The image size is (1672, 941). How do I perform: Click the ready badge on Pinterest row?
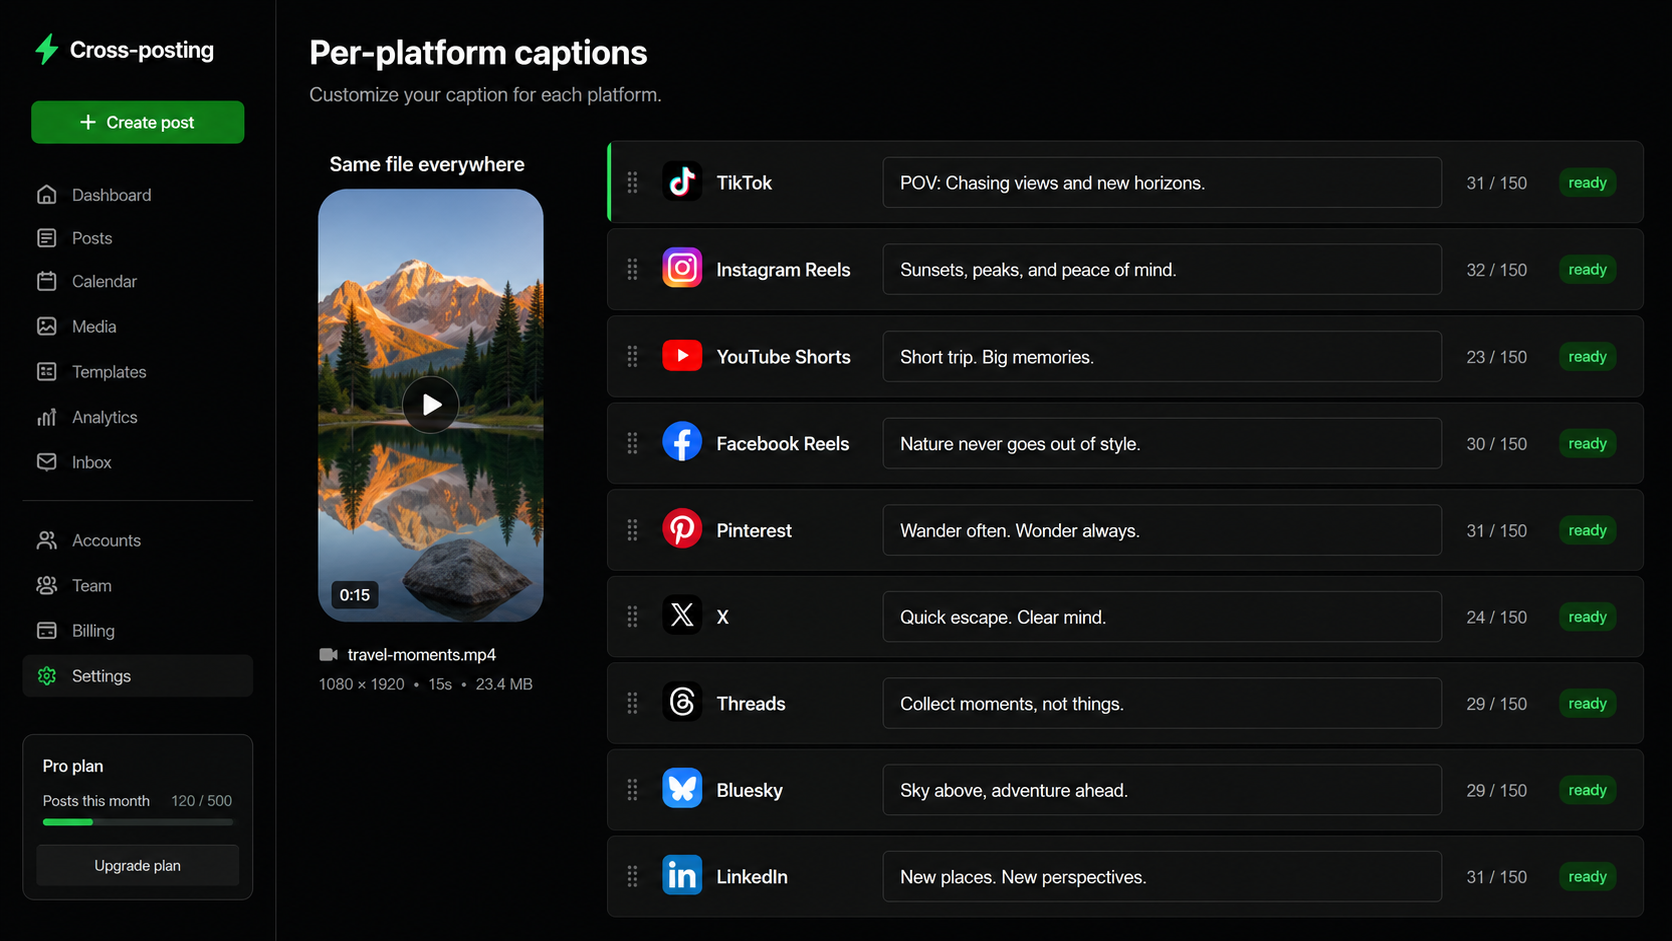1587,530
